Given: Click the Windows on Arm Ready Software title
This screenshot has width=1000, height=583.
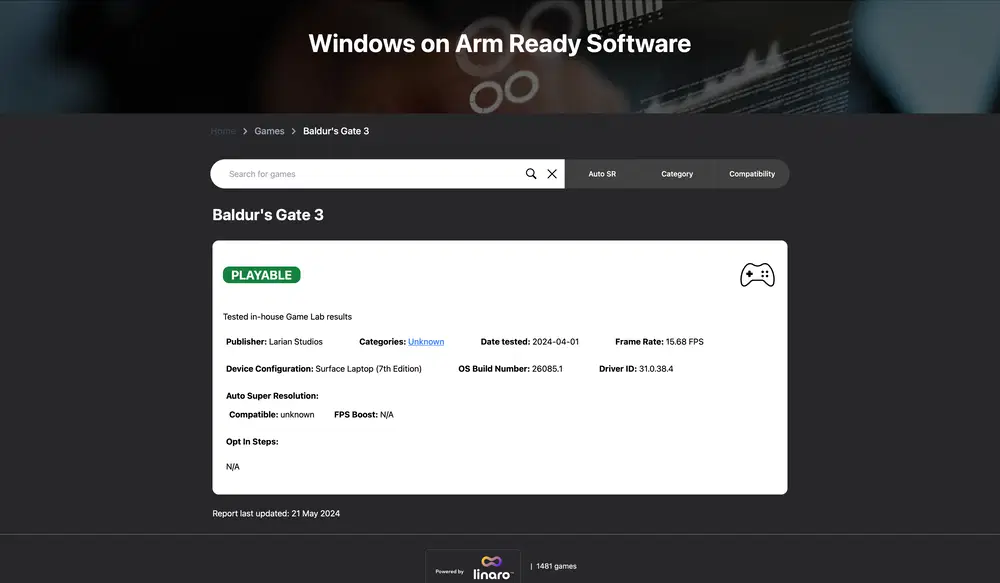Looking at the screenshot, I should click(500, 43).
